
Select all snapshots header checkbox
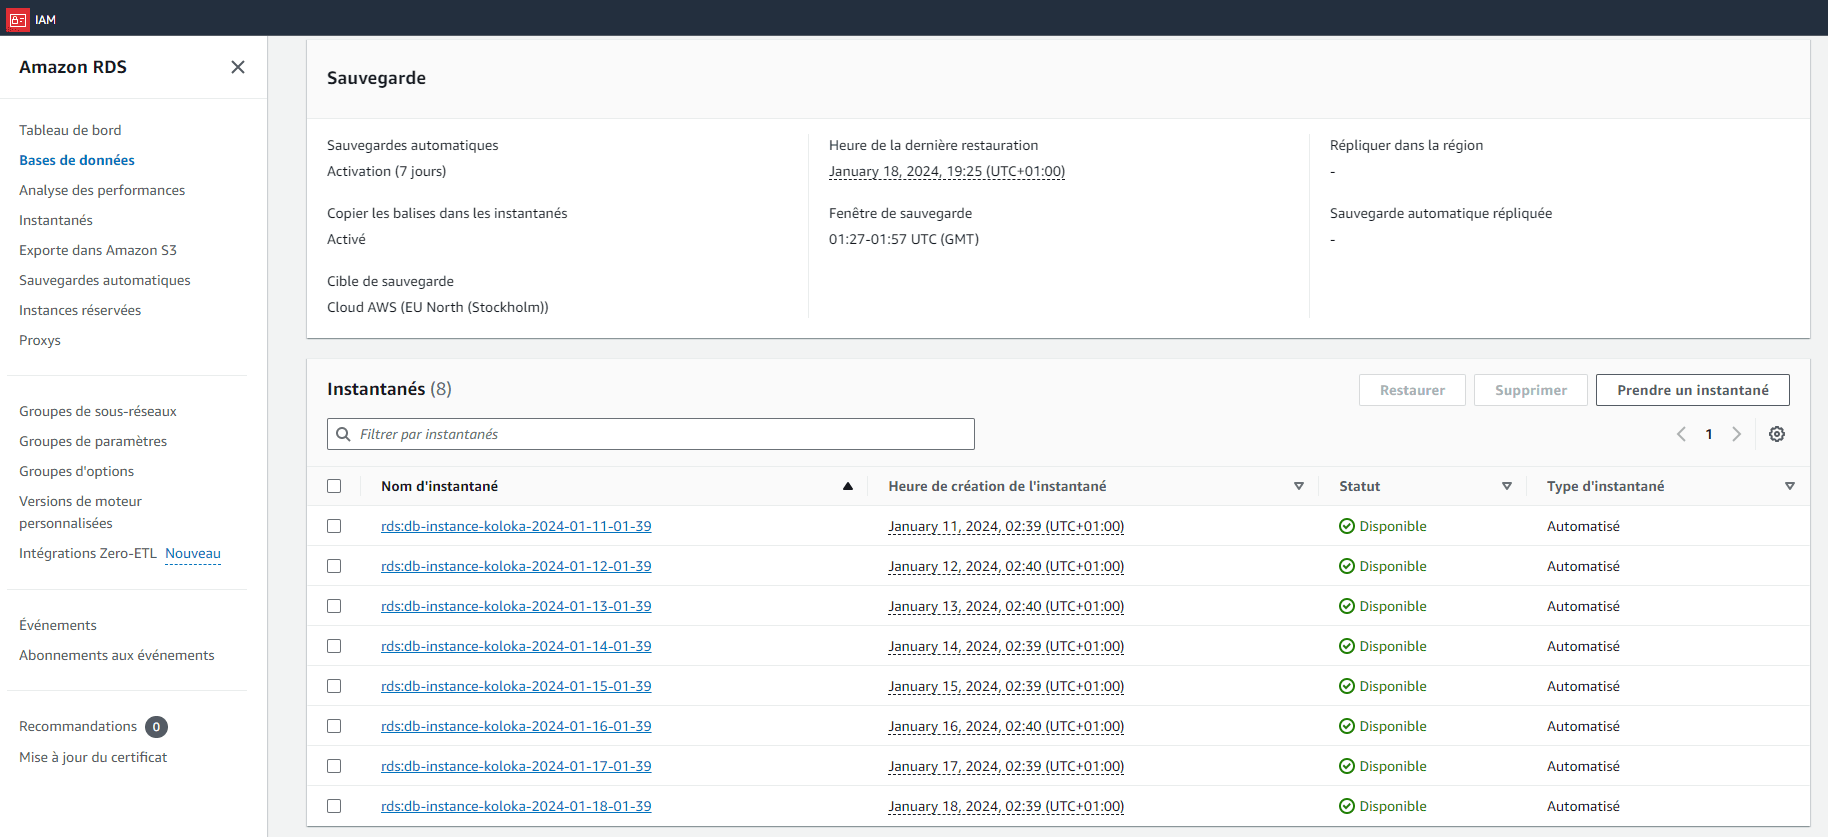pyautogui.click(x=334, y=486)
